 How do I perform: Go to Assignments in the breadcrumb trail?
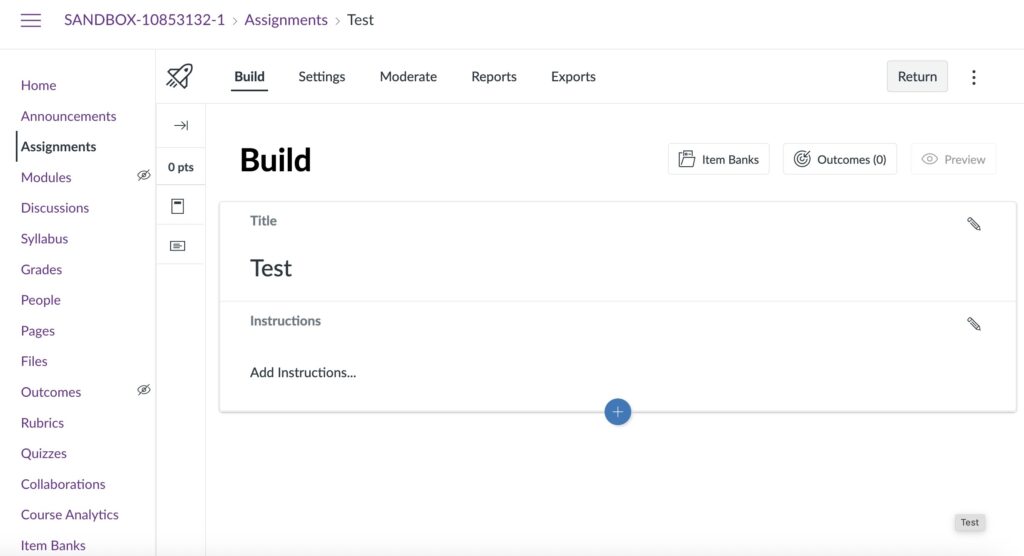pos(286,20)
